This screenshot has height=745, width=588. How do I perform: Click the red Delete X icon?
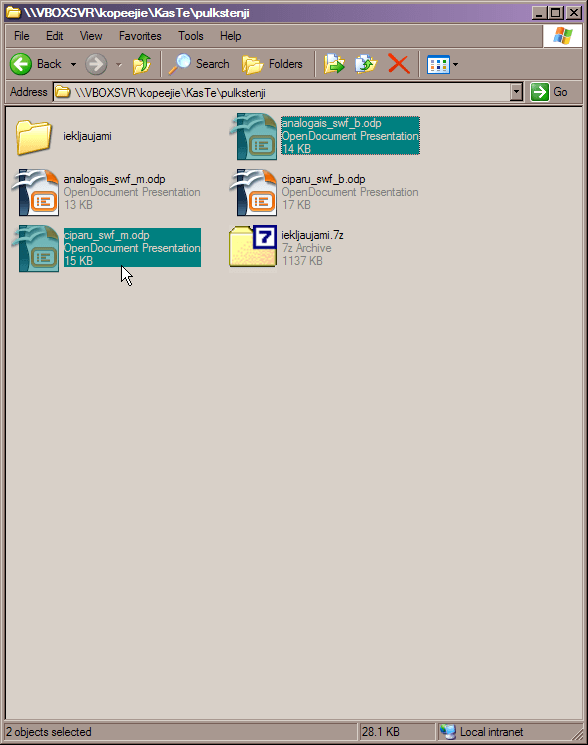(x=399, y=64)
